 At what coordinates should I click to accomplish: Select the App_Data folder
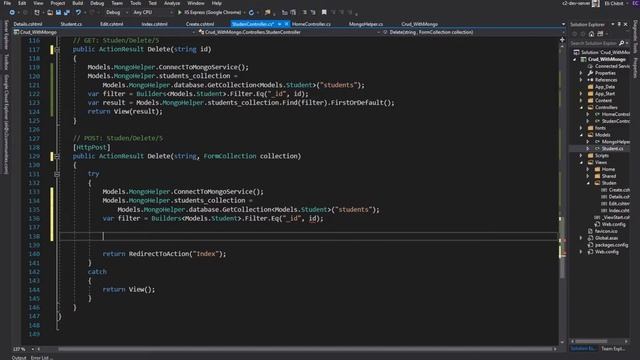tap(601, 87)
